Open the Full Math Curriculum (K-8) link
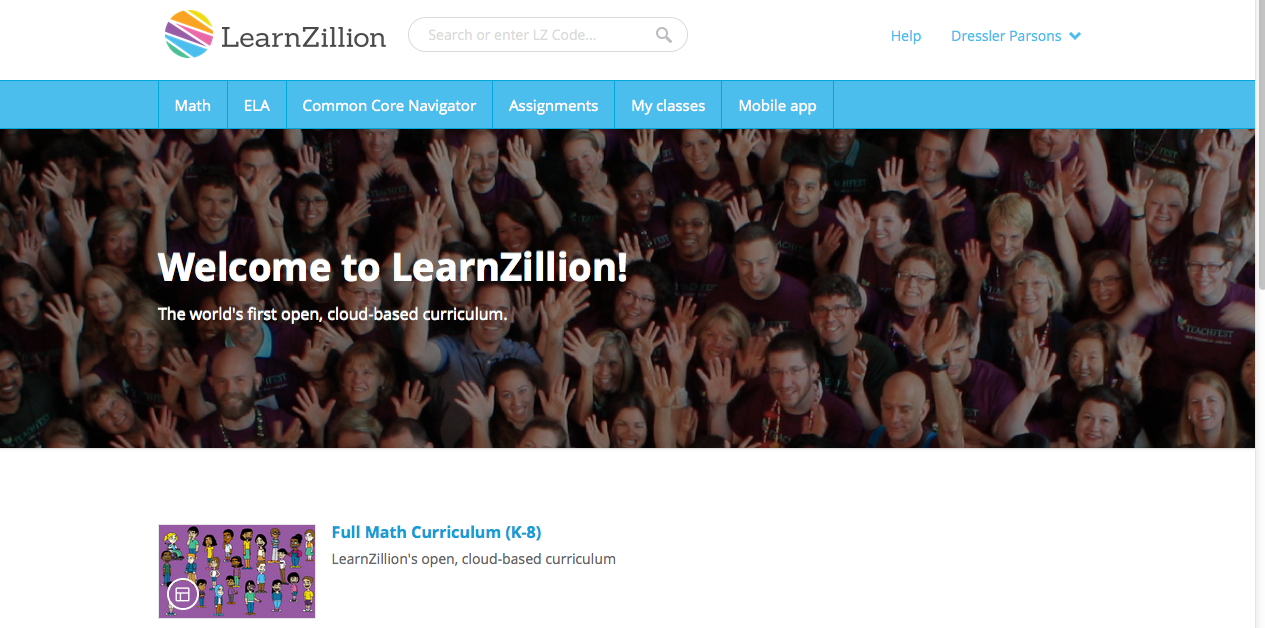The height and width of the screenshot is (628, 1265). click(436, 532)
